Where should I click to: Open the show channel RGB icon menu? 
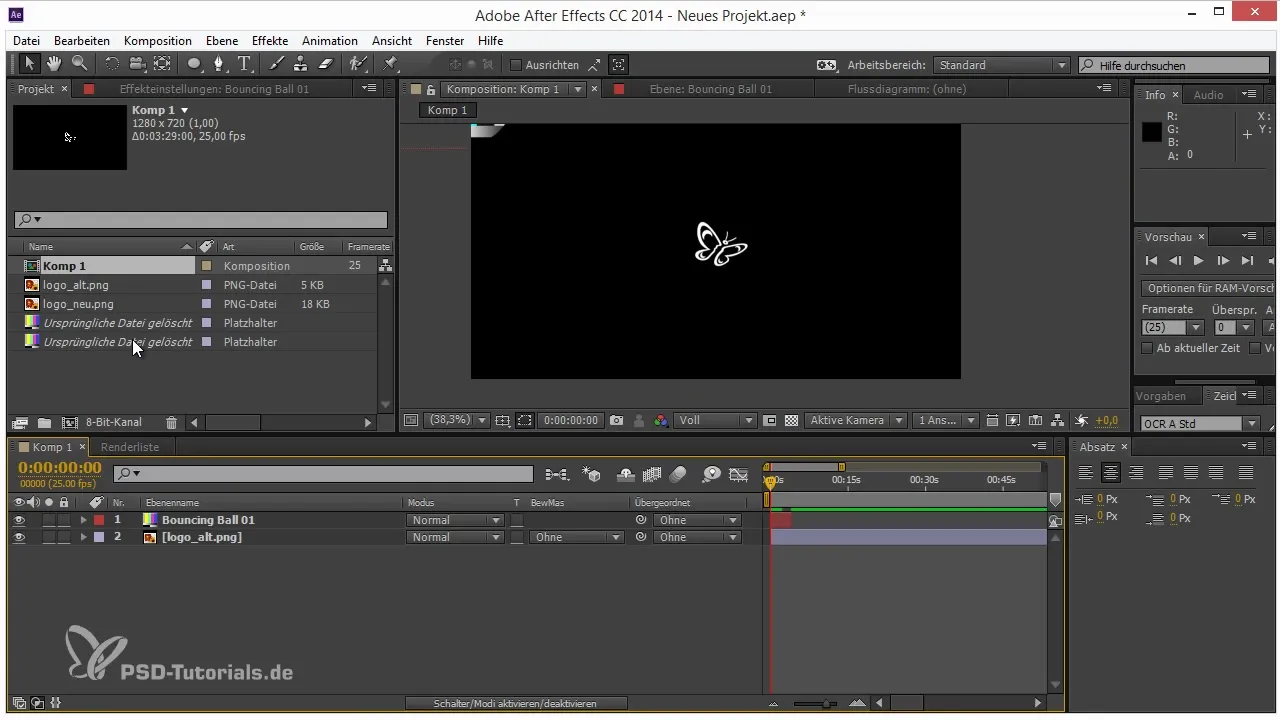tap(661, 421)
